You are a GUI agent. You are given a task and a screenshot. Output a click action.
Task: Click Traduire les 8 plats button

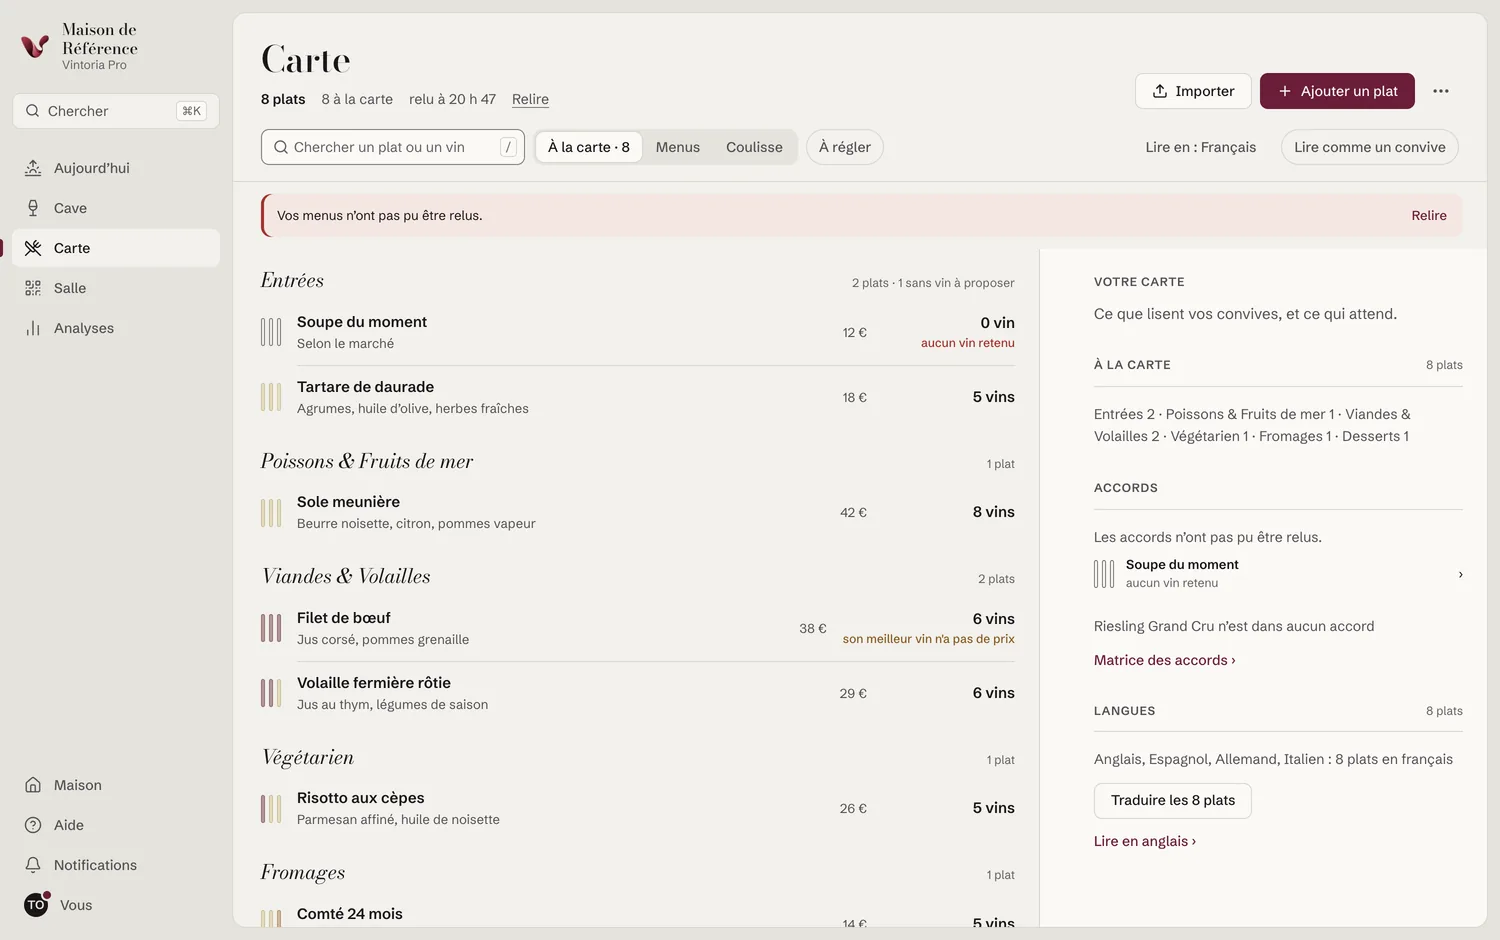pyautogui.click(x=1173, y=800)
